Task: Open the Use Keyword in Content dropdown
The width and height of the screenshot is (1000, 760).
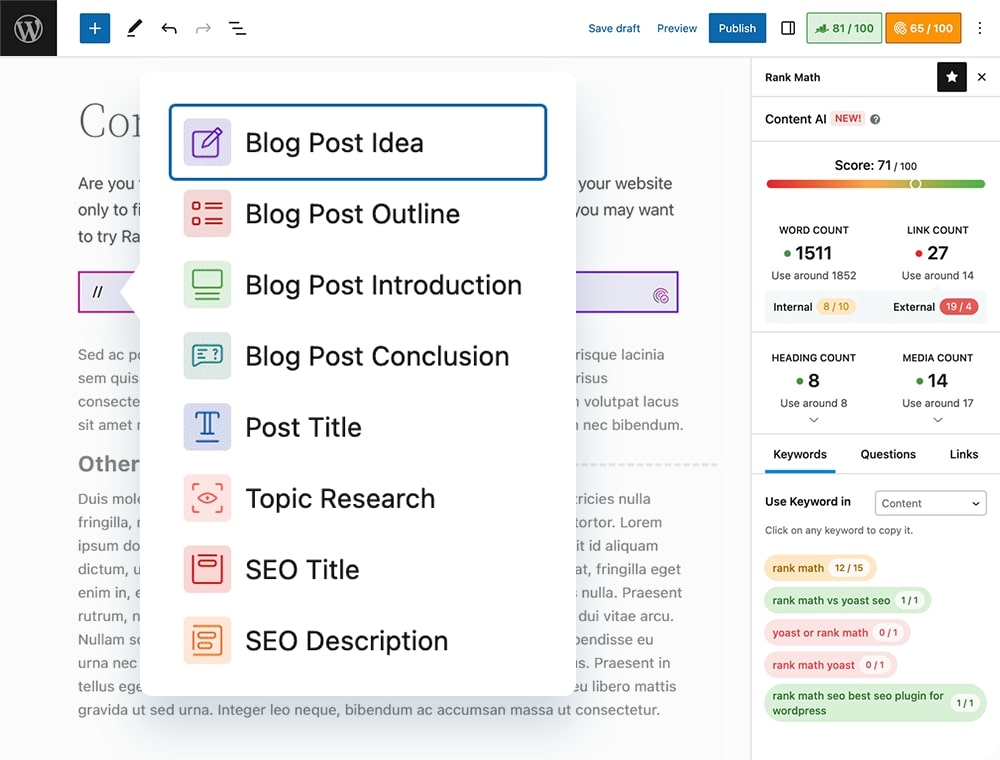Action: point(930,503)
